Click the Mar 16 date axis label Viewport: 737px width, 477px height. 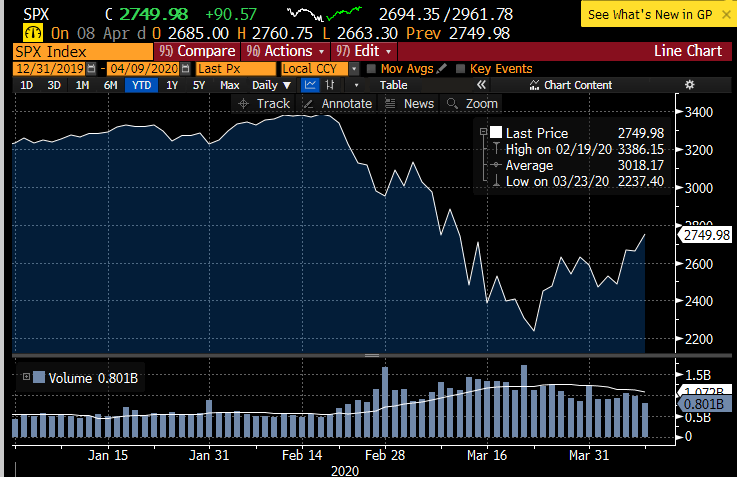[x=487, y=455]
